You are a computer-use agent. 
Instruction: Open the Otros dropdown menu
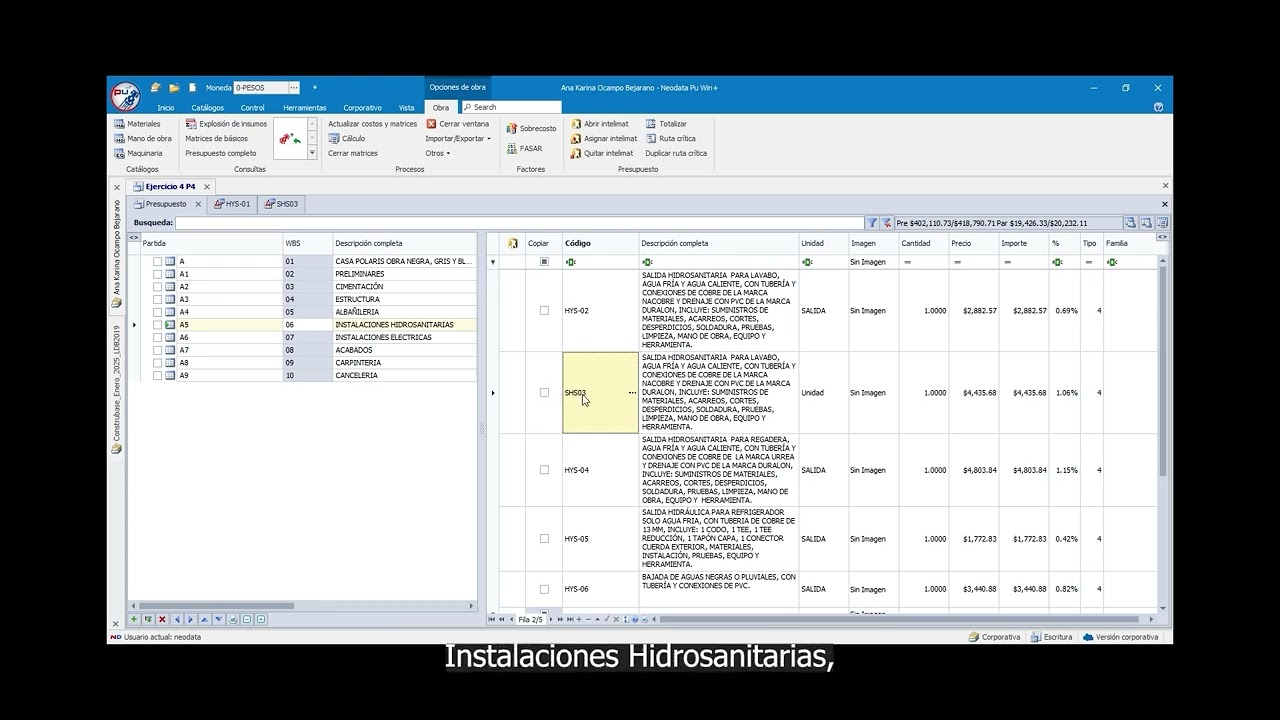tap(437, 153)
